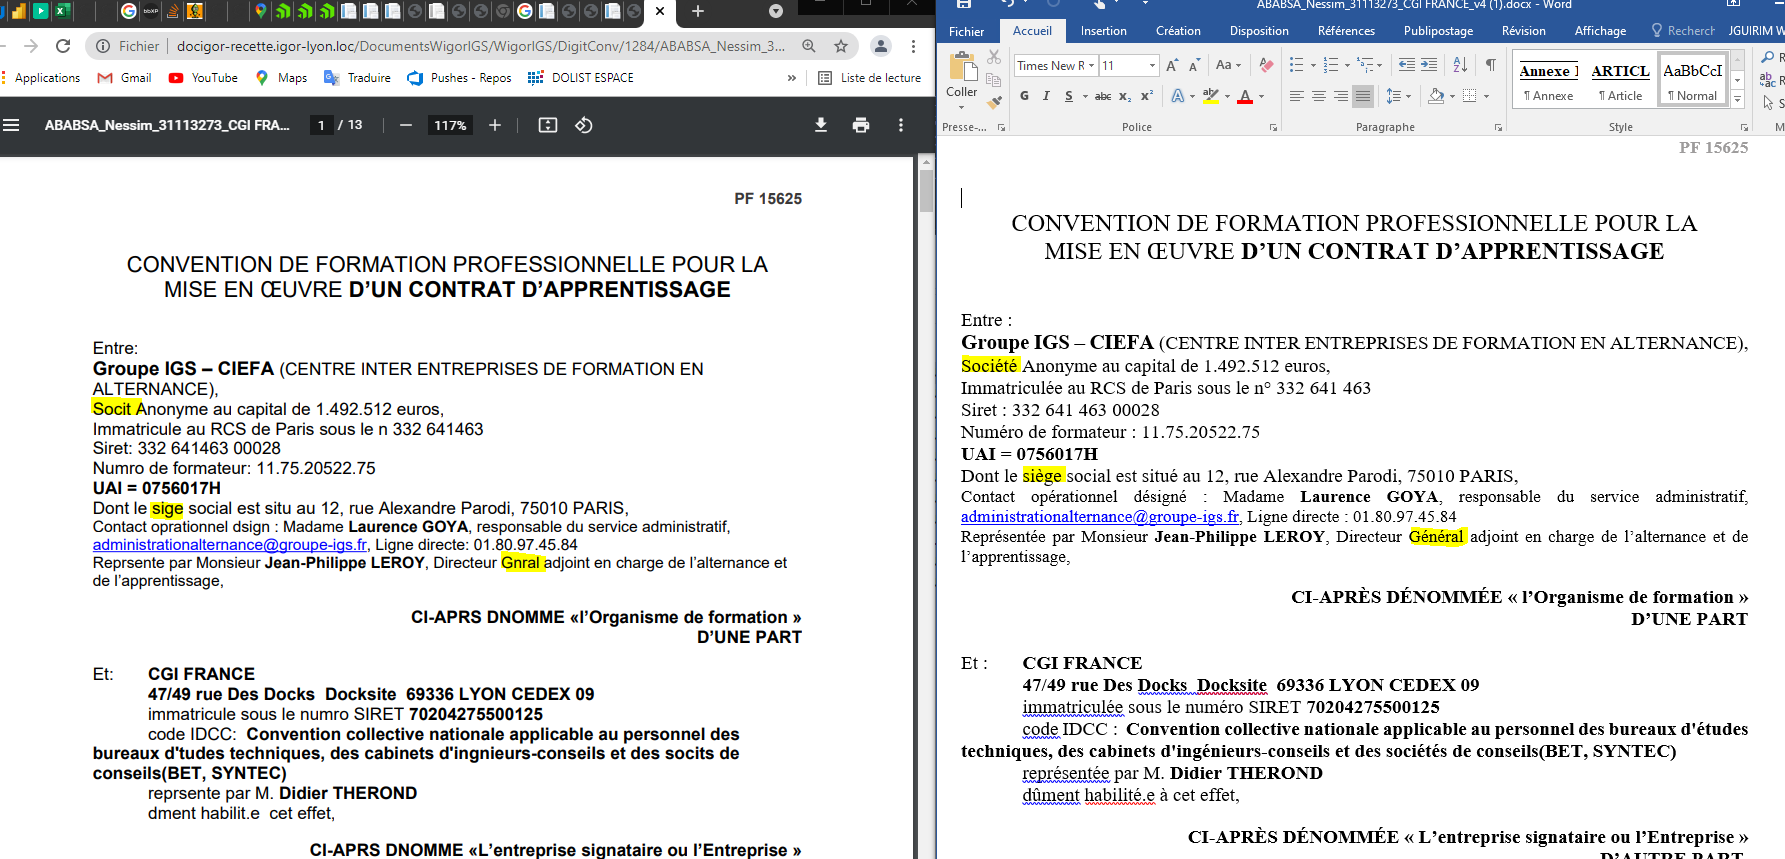The height and width of the screenshot is (859, 1785).
Task: Toggle paragraph marks display
Action: click(1490, 65)
